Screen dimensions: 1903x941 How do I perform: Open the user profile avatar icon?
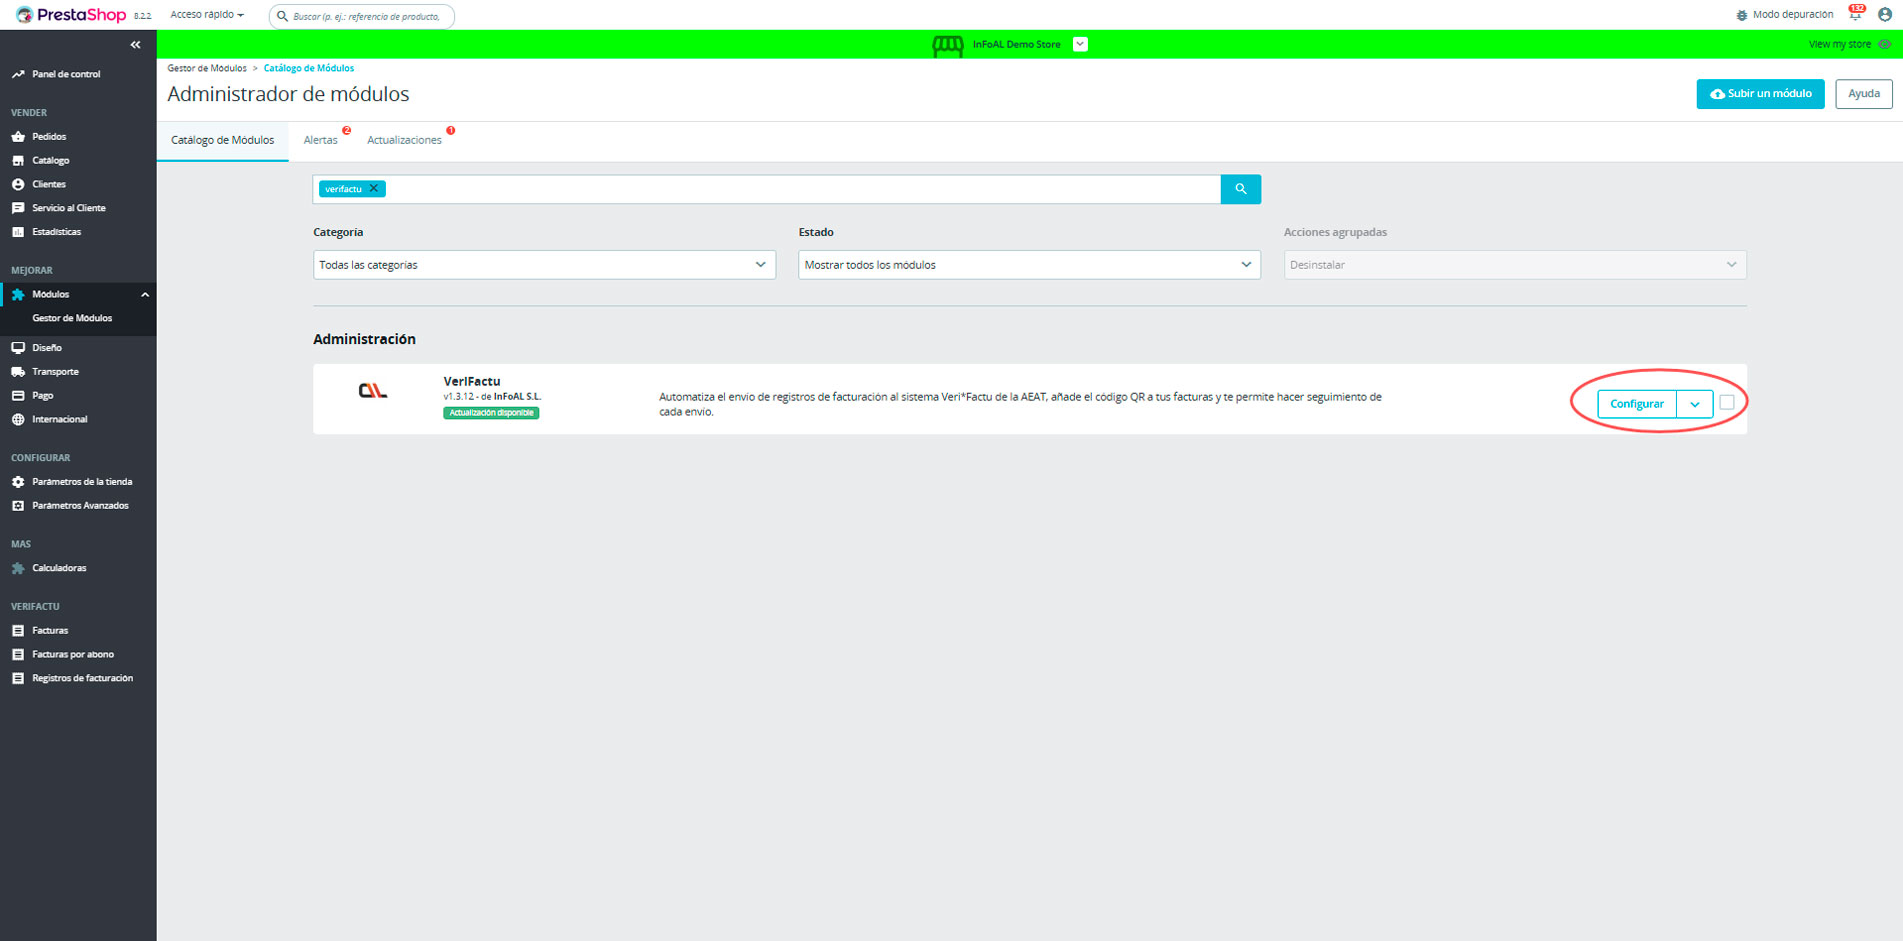(x=1885, y=15)
